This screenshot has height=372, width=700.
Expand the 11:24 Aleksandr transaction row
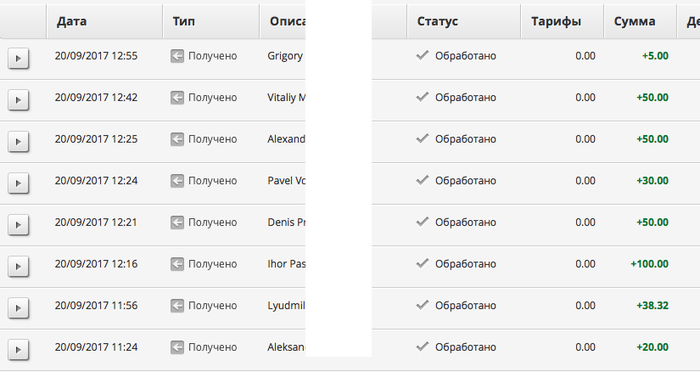pos(18,349)
